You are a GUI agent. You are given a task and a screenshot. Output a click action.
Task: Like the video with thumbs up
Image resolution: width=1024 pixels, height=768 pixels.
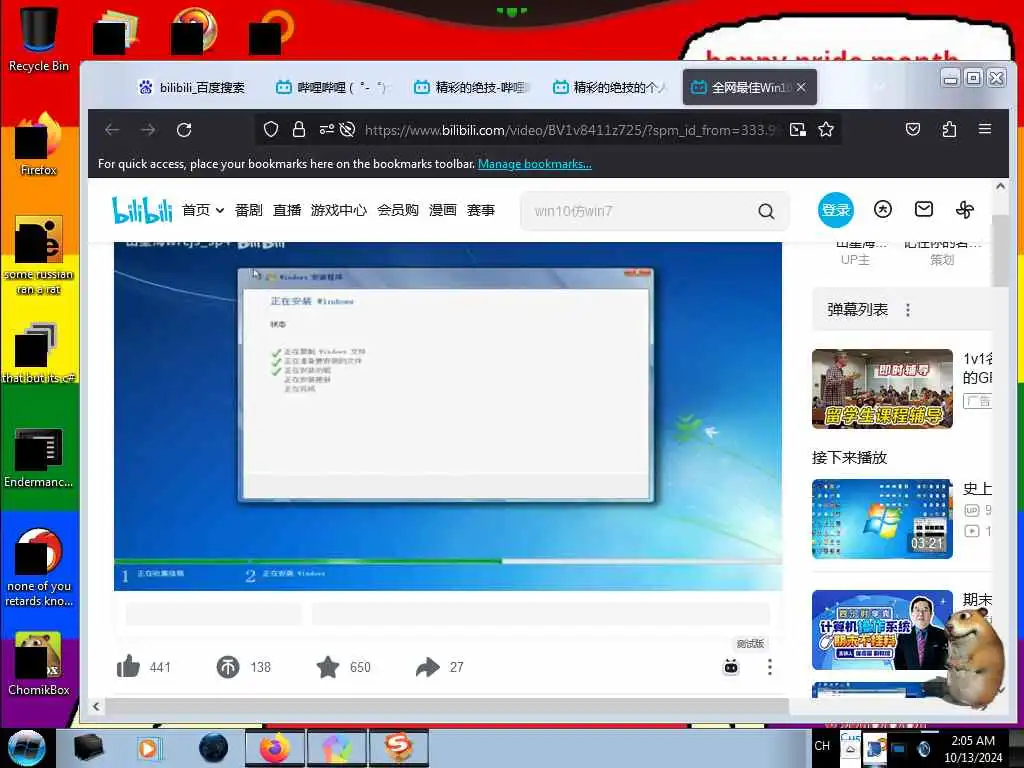128,667
